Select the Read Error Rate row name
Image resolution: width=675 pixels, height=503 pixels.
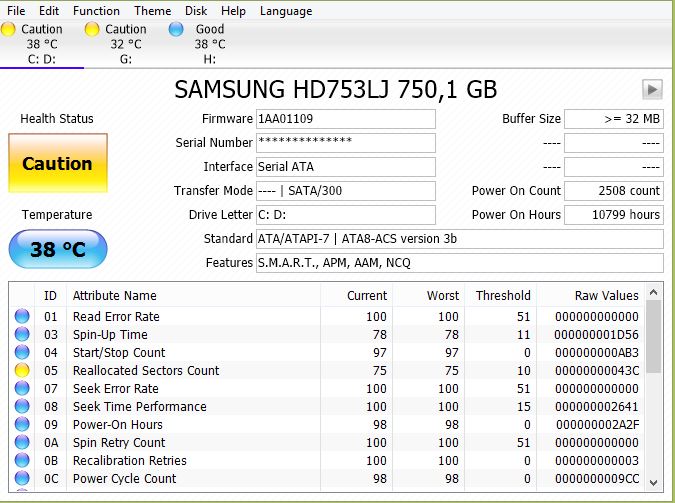click(x=116, y=317)
